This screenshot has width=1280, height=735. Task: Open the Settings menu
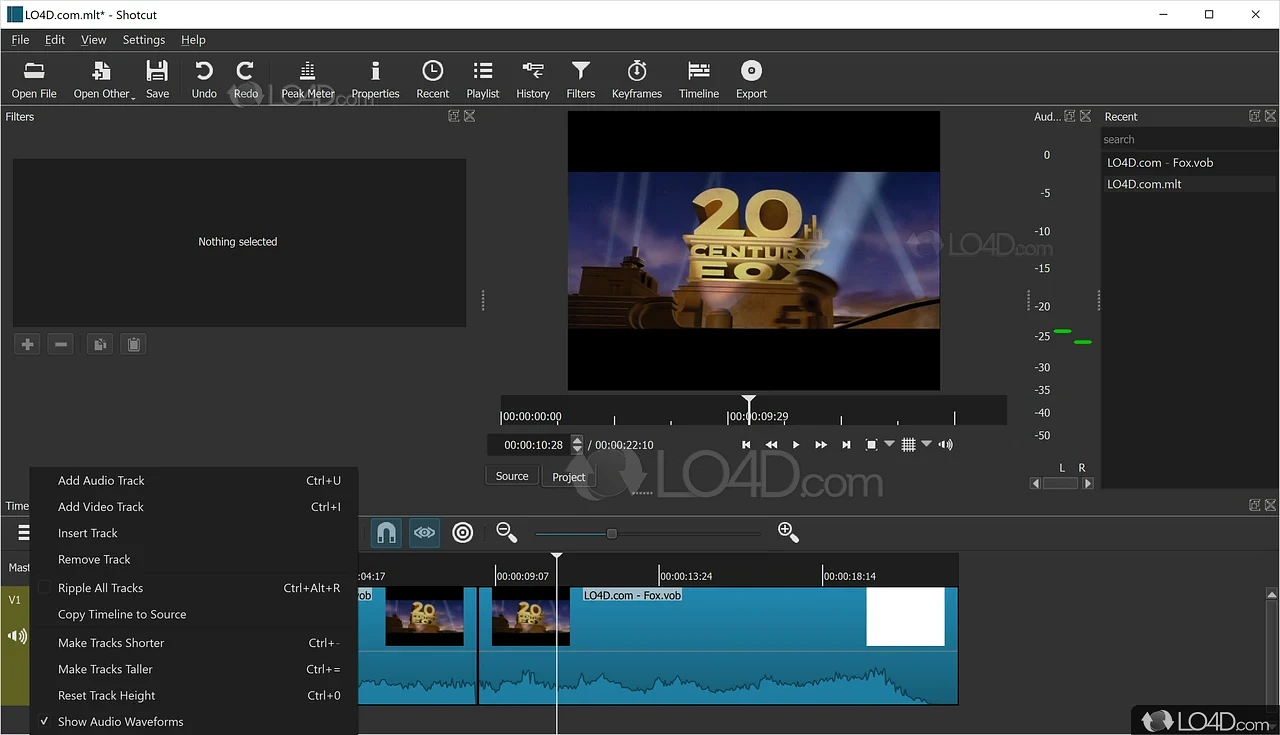click(x=143, y=40)
